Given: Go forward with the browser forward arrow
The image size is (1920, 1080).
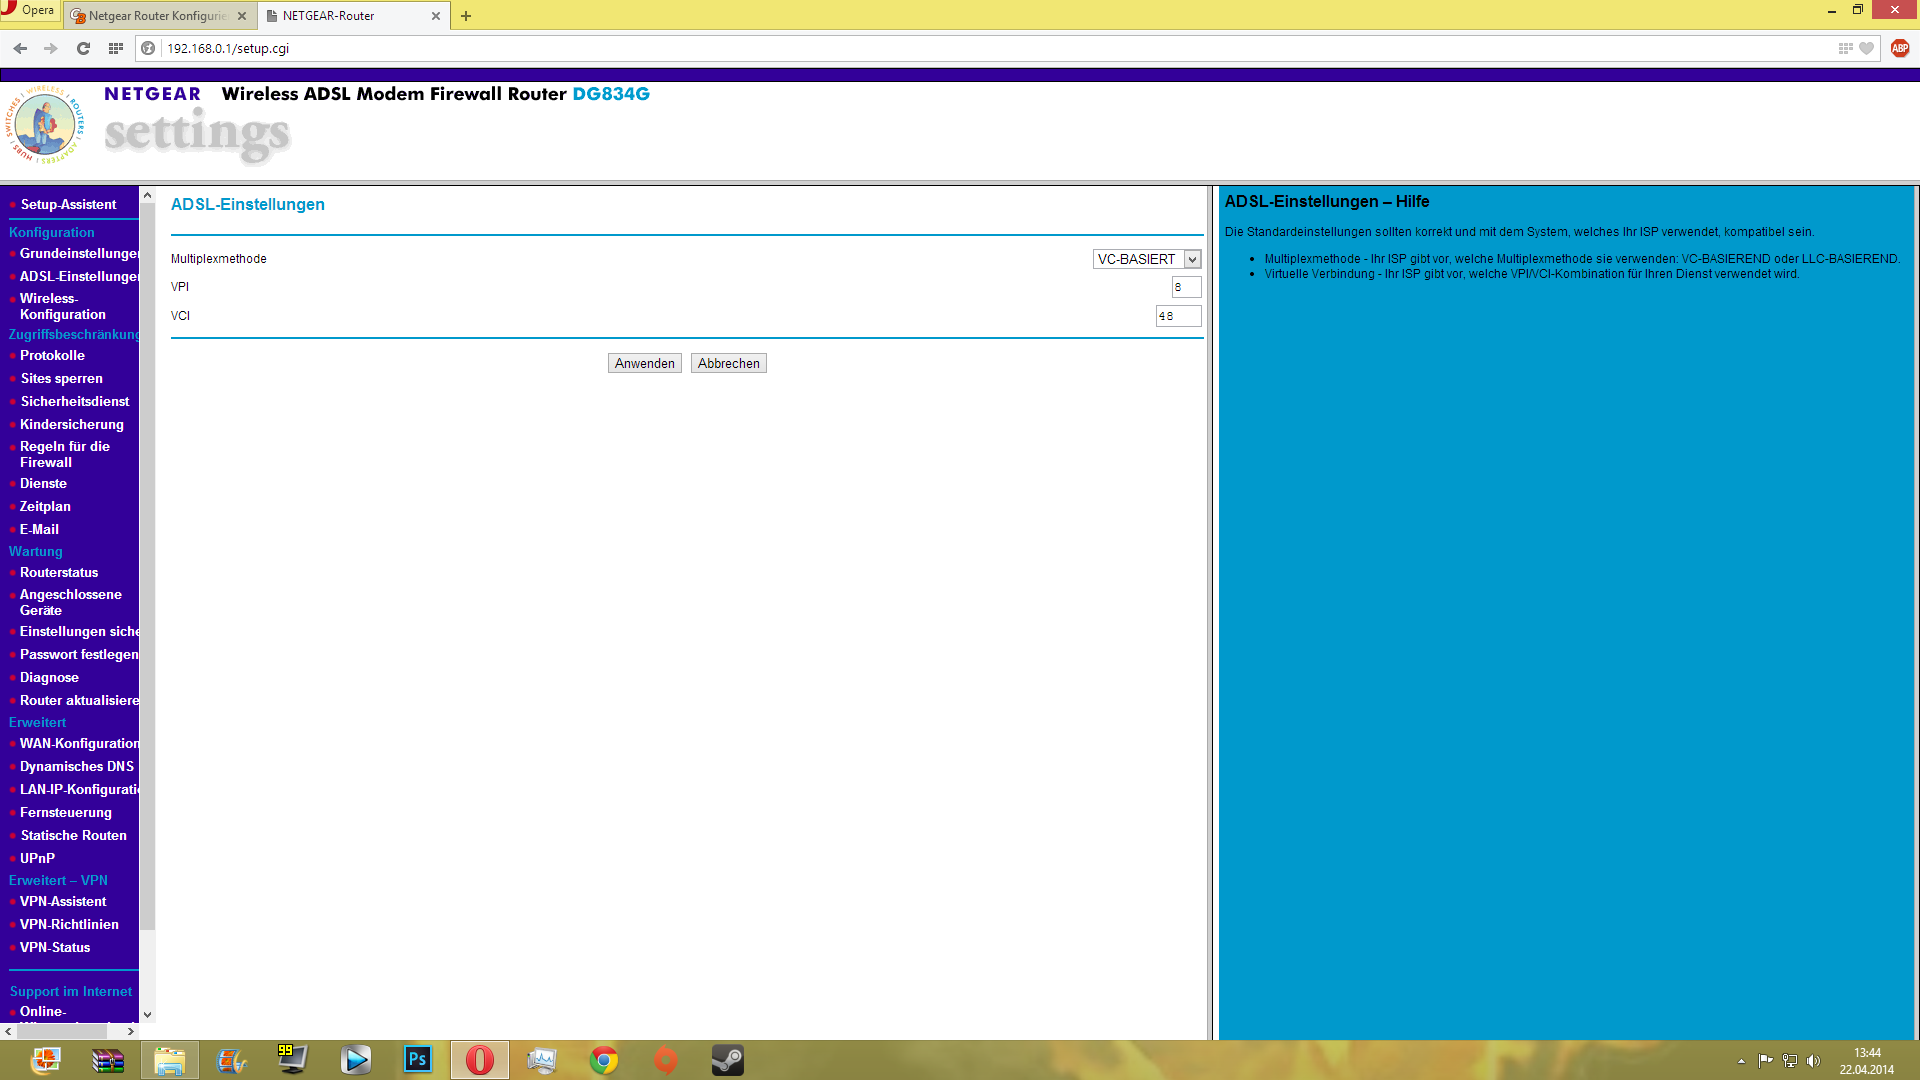Looking at the screenshot, I should (x=51, y=48).
